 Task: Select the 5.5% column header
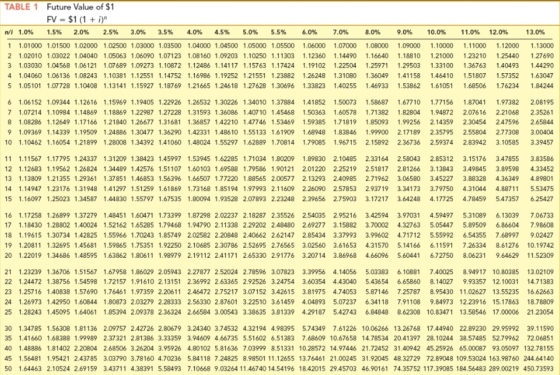click(x=278, y=32)
